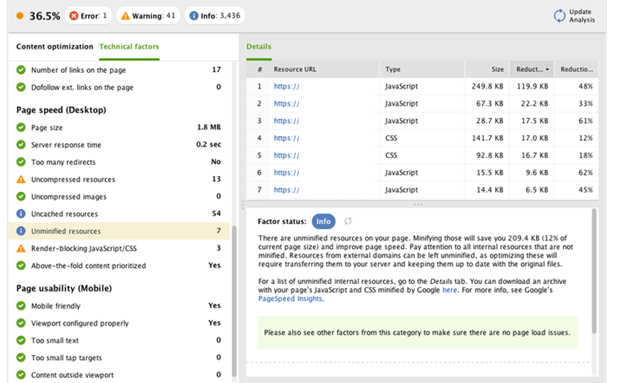Click the '249.8 KB' size cell
618x383 pixels.
tap(487, 86)
